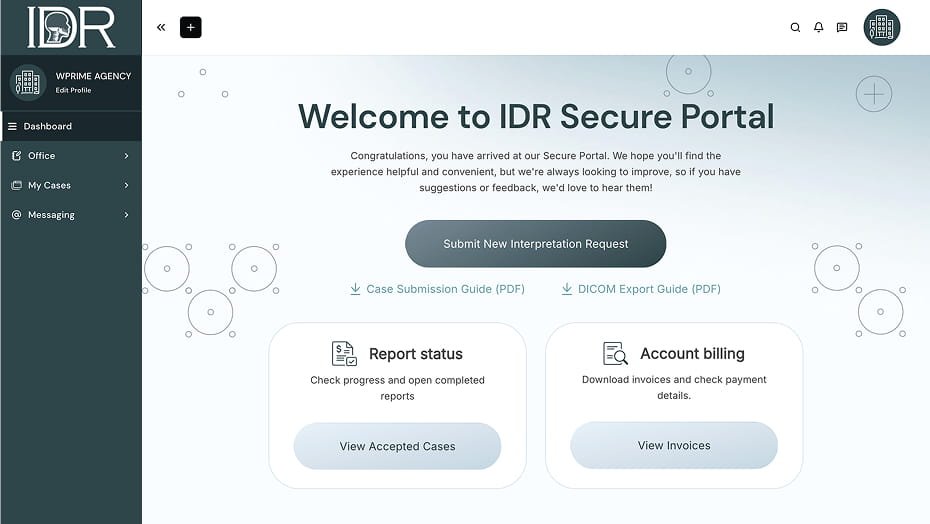Expand the My Cases chevron
This screenshot has width=930, height=524.
[x=126, y=185]
